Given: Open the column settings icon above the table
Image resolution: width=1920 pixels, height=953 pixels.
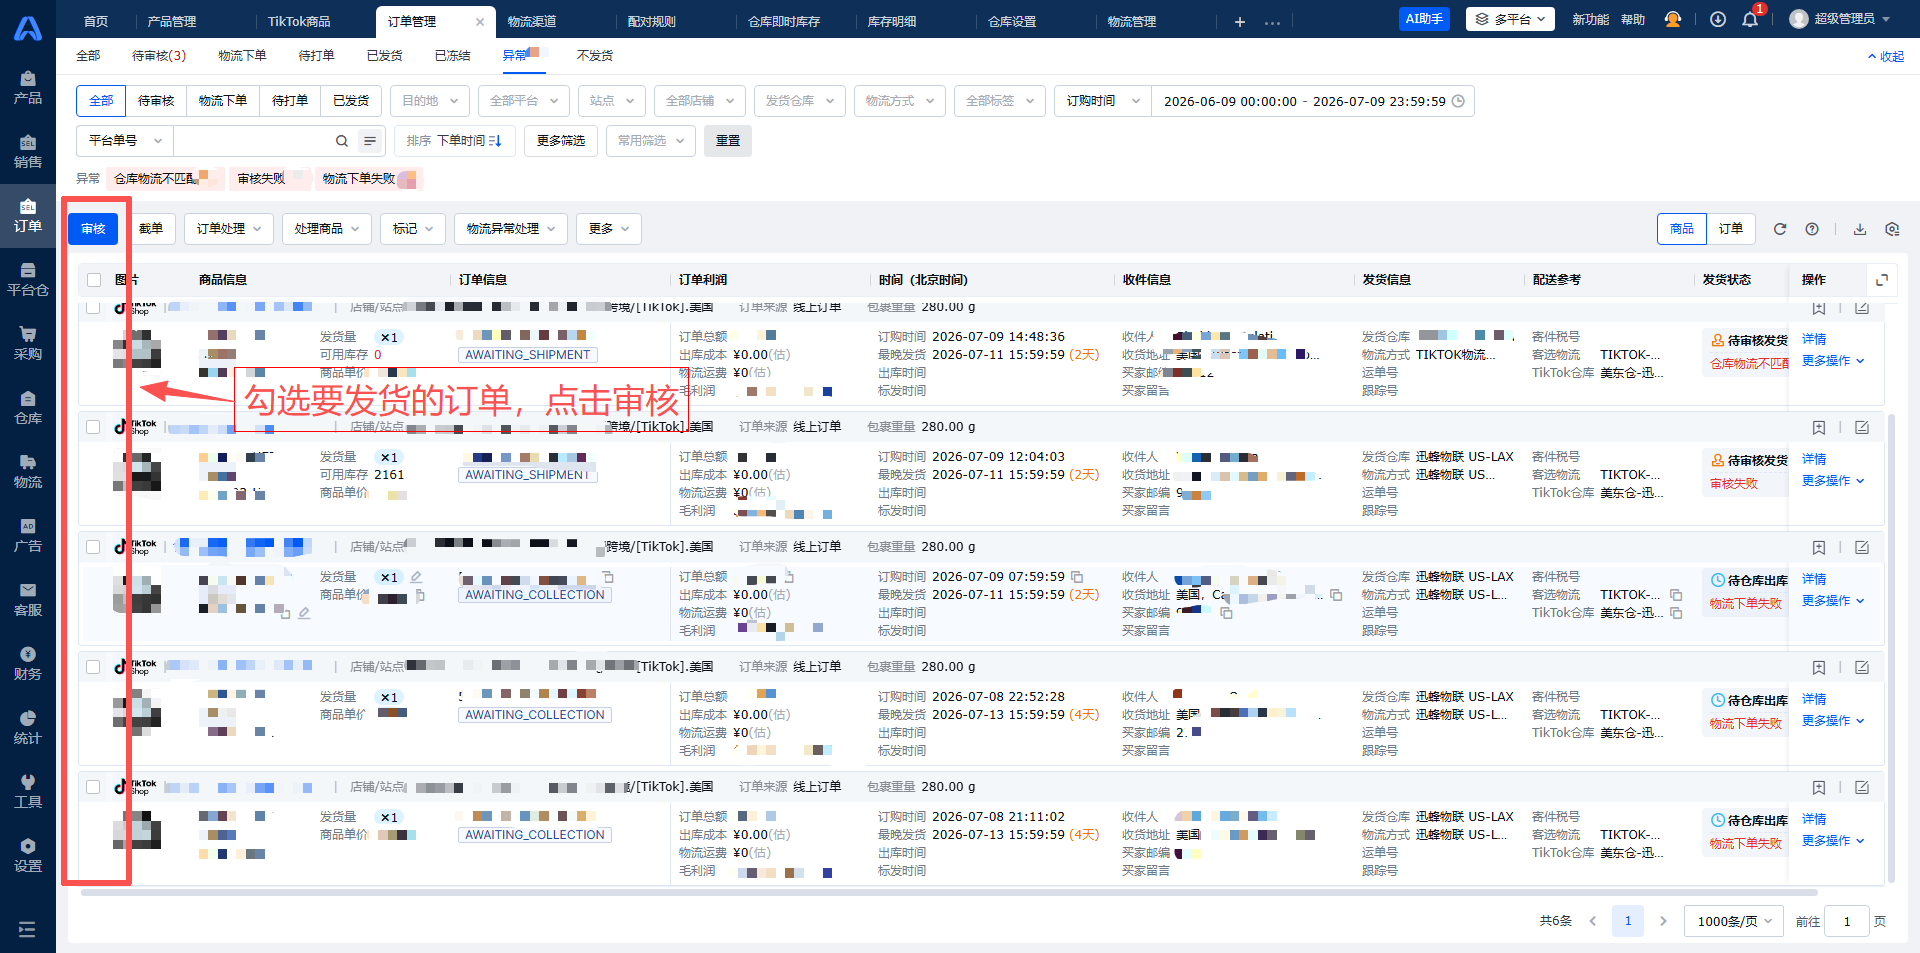Looking at the screenshot, I should [1892, 229].
